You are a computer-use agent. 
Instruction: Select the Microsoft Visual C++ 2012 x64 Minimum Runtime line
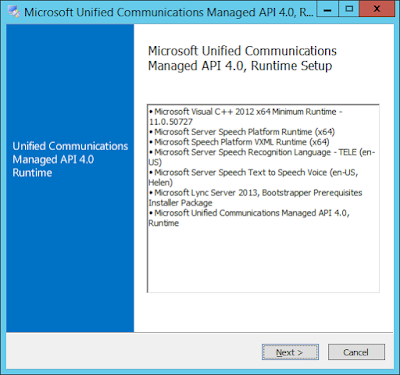click(x=246, y=117)
